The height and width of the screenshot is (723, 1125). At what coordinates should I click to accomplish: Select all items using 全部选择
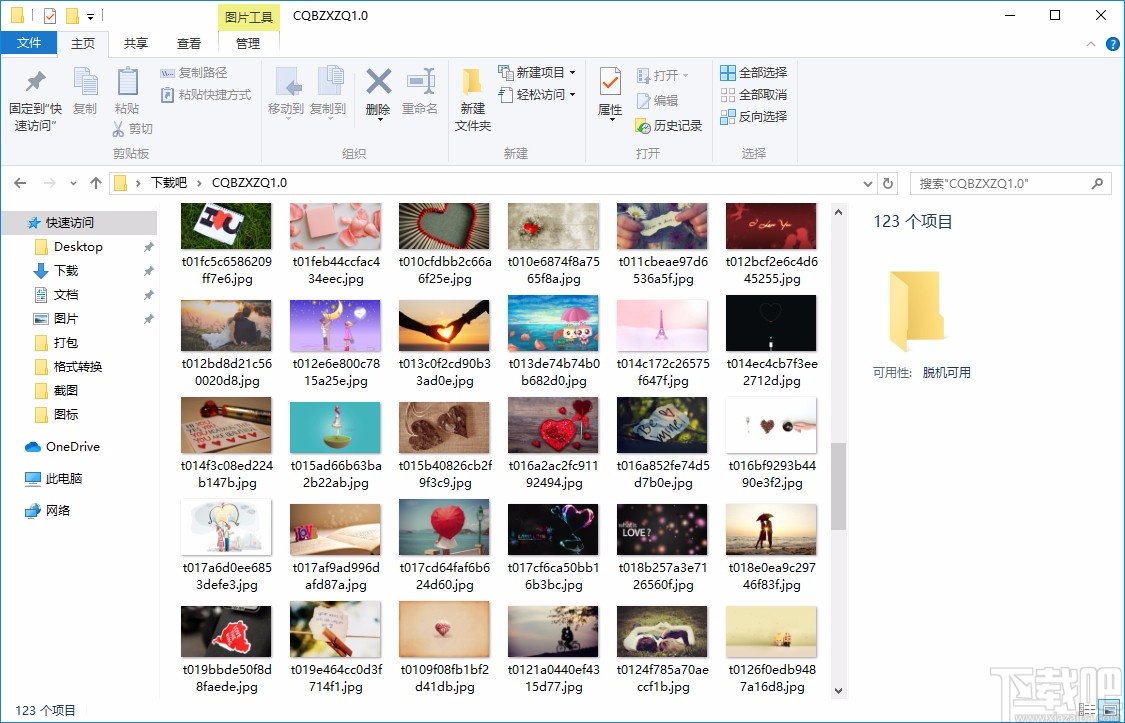753,72
